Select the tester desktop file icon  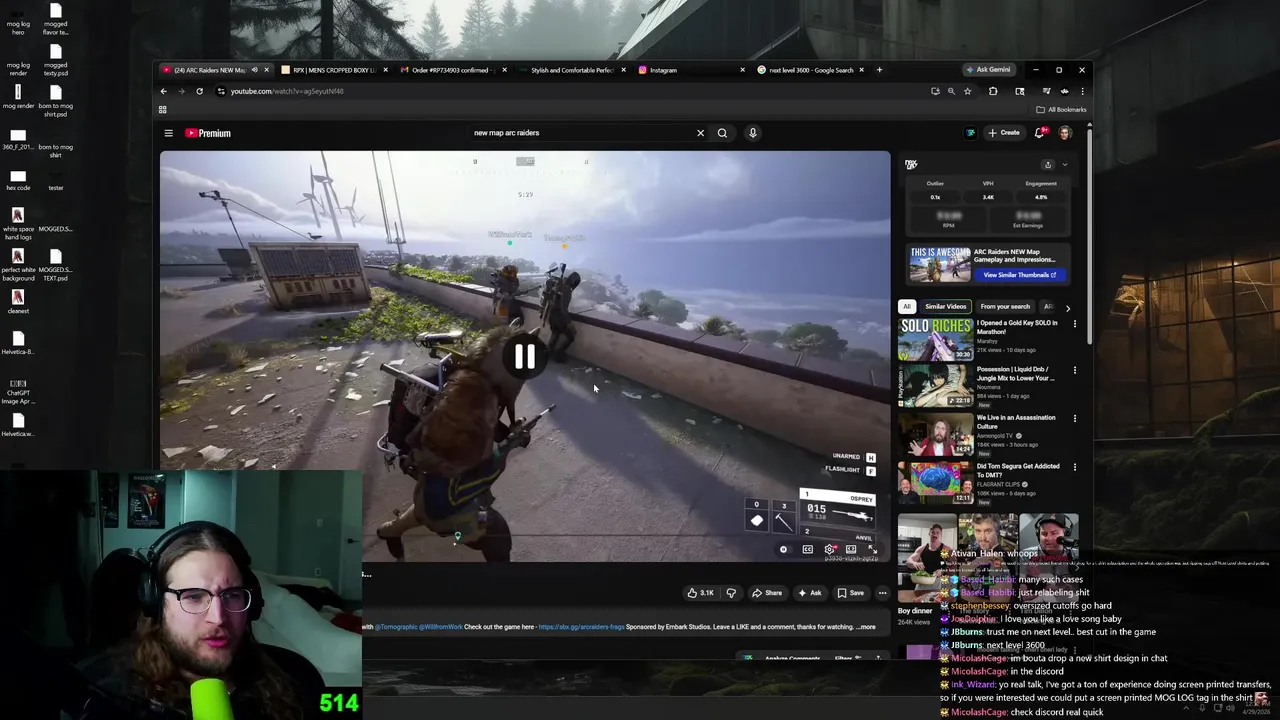pos(55,180)
